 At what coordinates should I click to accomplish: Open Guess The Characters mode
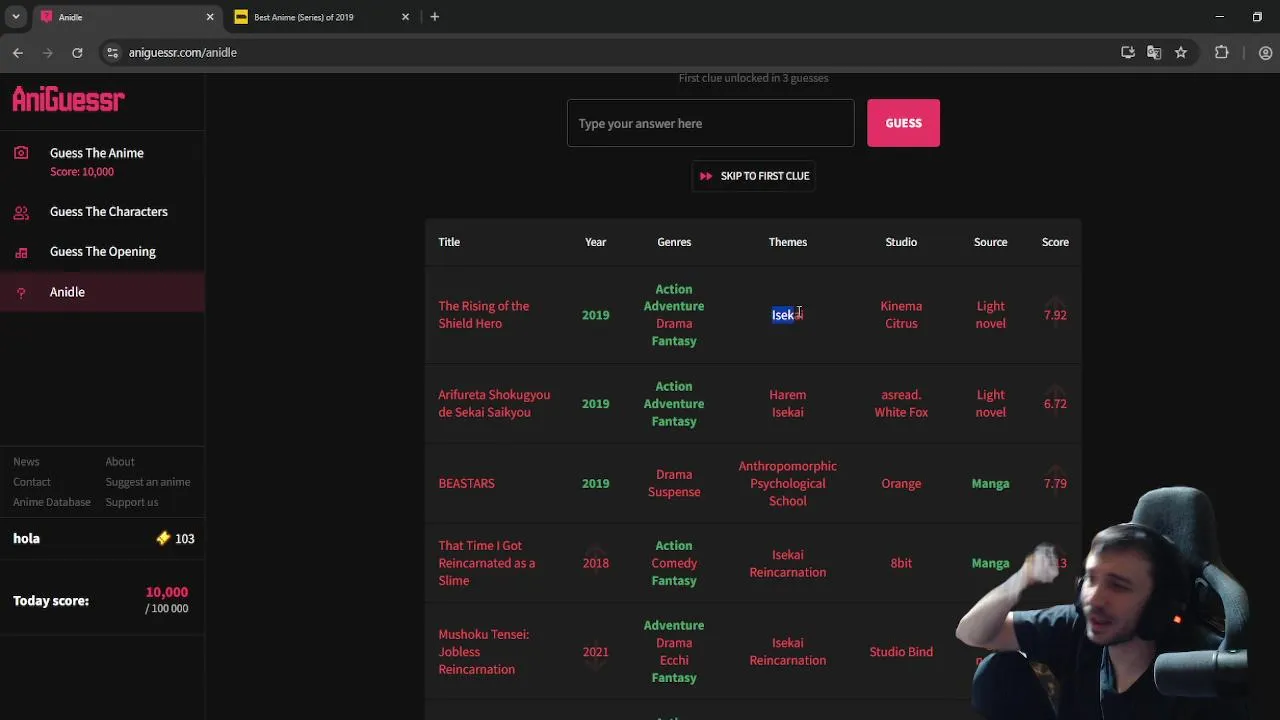(109, 212)
